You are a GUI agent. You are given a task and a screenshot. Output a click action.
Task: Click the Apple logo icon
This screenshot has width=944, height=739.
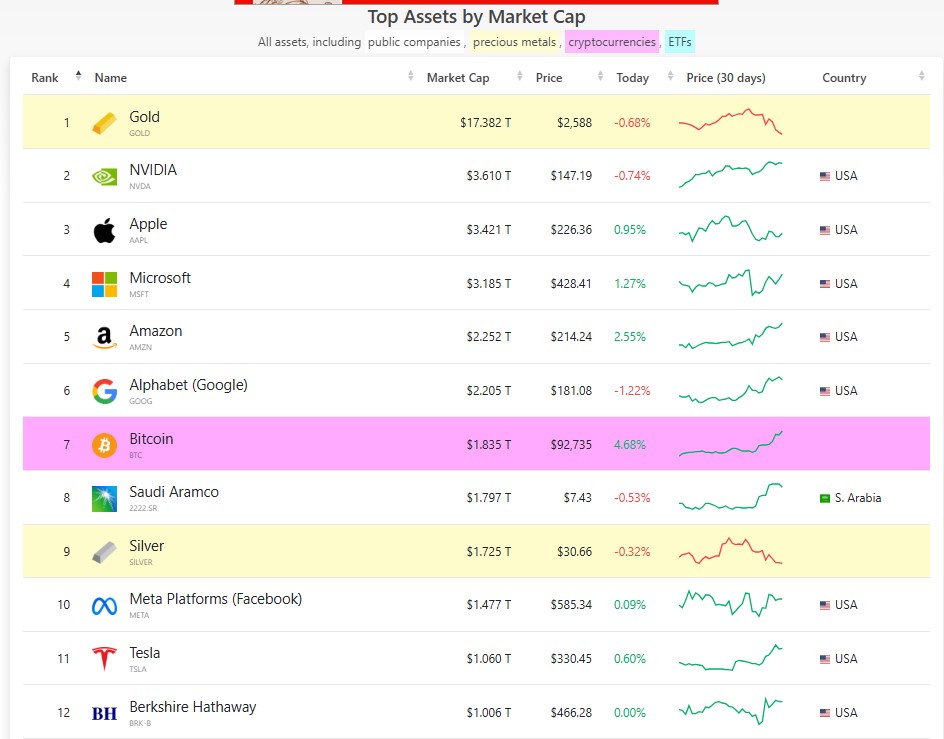tap(104, 231)
